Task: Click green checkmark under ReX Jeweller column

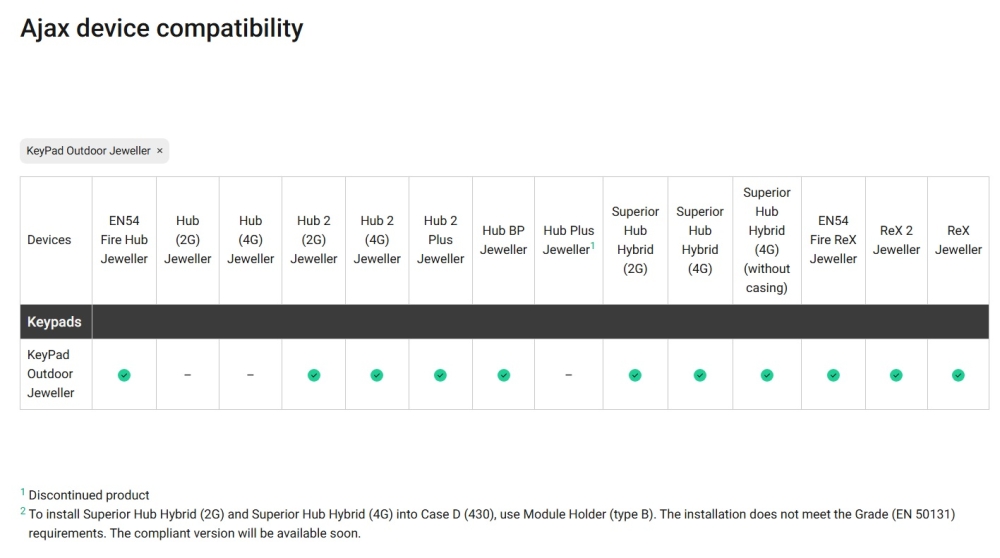Action: click(958, 375)
